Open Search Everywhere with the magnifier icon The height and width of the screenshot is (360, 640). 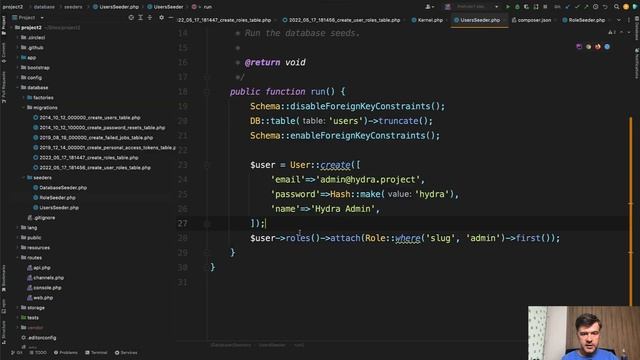coord(617,7)
